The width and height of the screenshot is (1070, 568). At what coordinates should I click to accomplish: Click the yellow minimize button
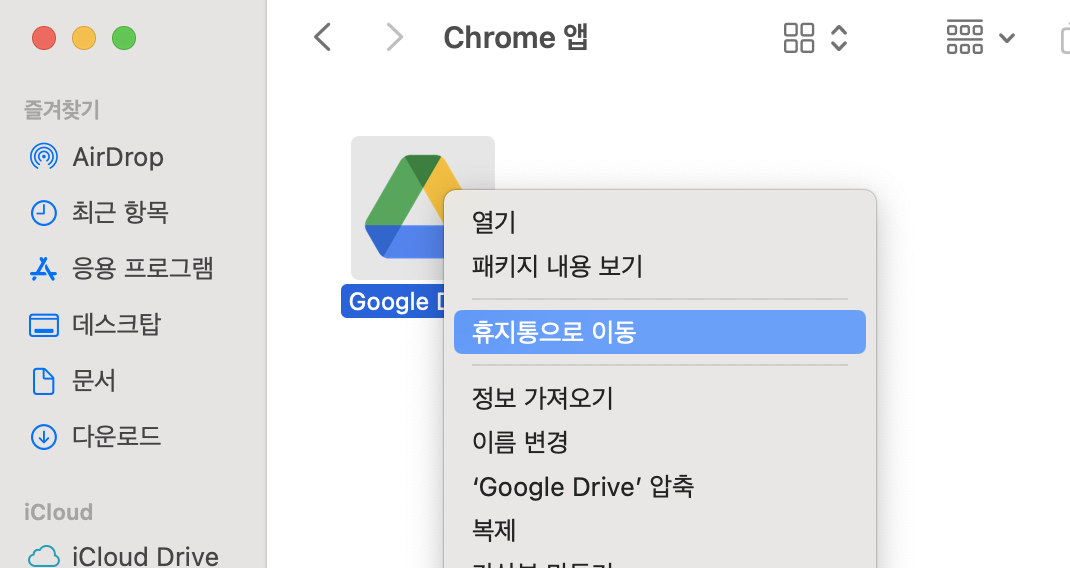coord(84,38)
